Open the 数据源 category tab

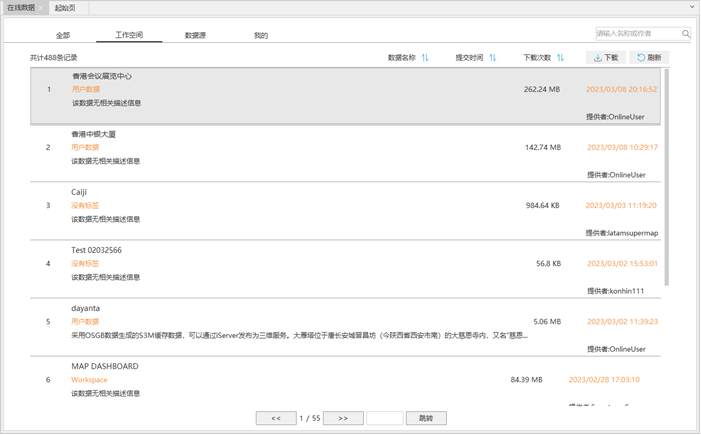click(195, 35)
